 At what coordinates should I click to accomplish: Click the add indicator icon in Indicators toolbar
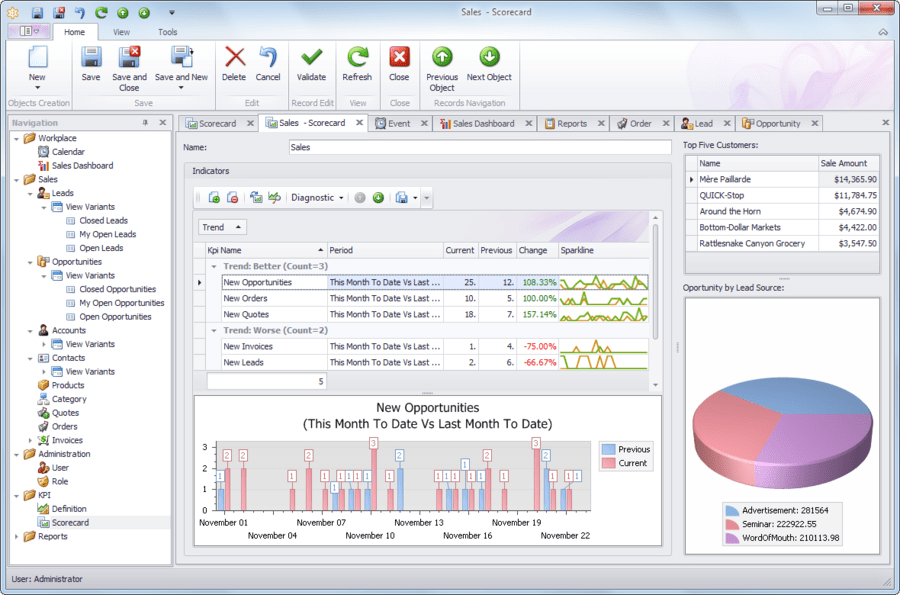(x=214, y=198)
